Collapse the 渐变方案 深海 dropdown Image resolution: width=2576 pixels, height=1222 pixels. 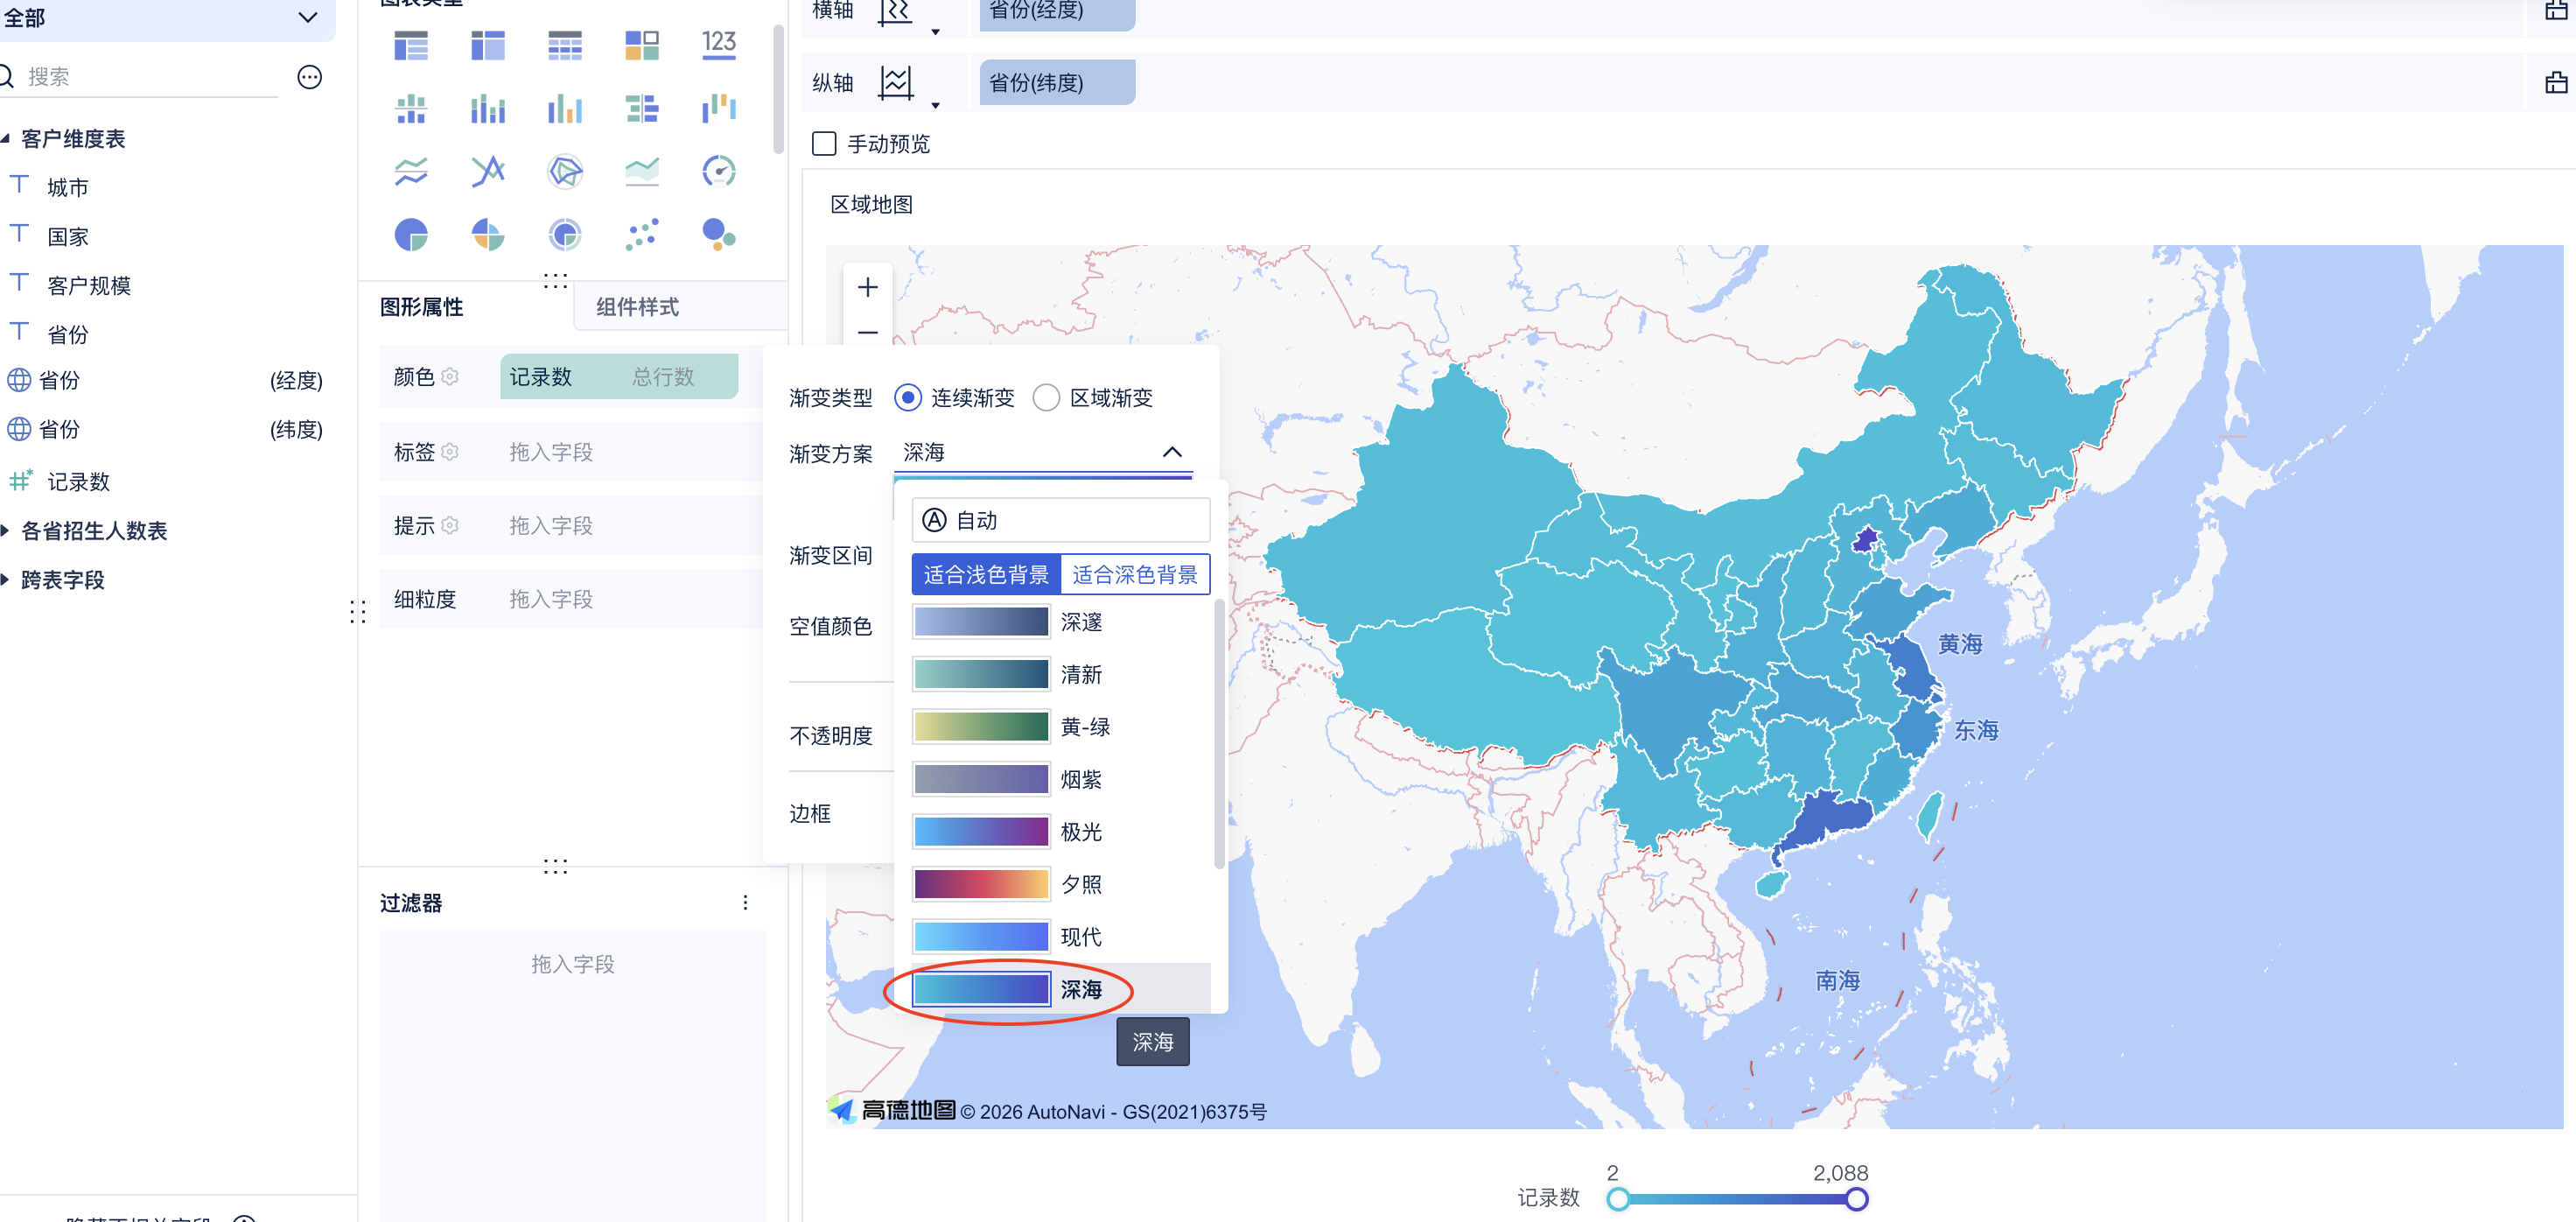tap(1172, 452)
